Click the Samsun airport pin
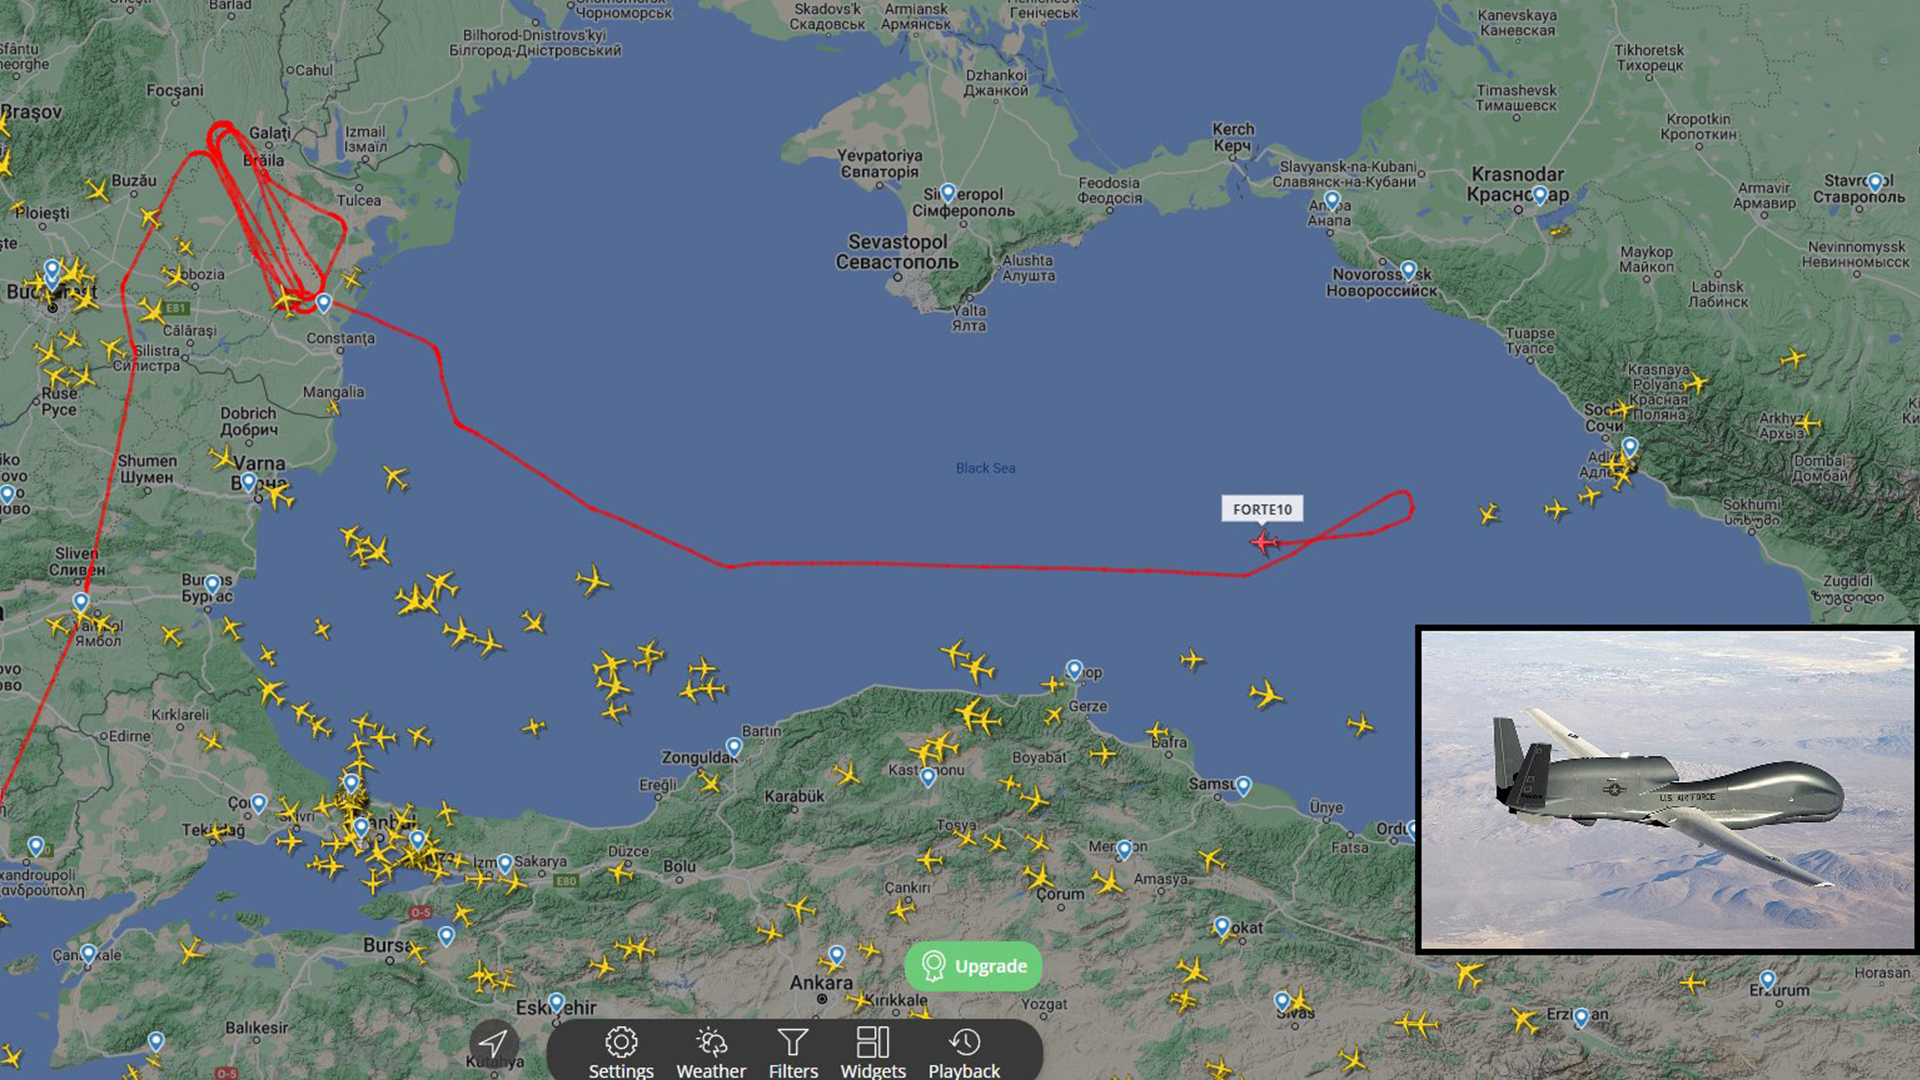Image resolution: width=1920 pixels, height=1080 pixels. point(1243,786)
